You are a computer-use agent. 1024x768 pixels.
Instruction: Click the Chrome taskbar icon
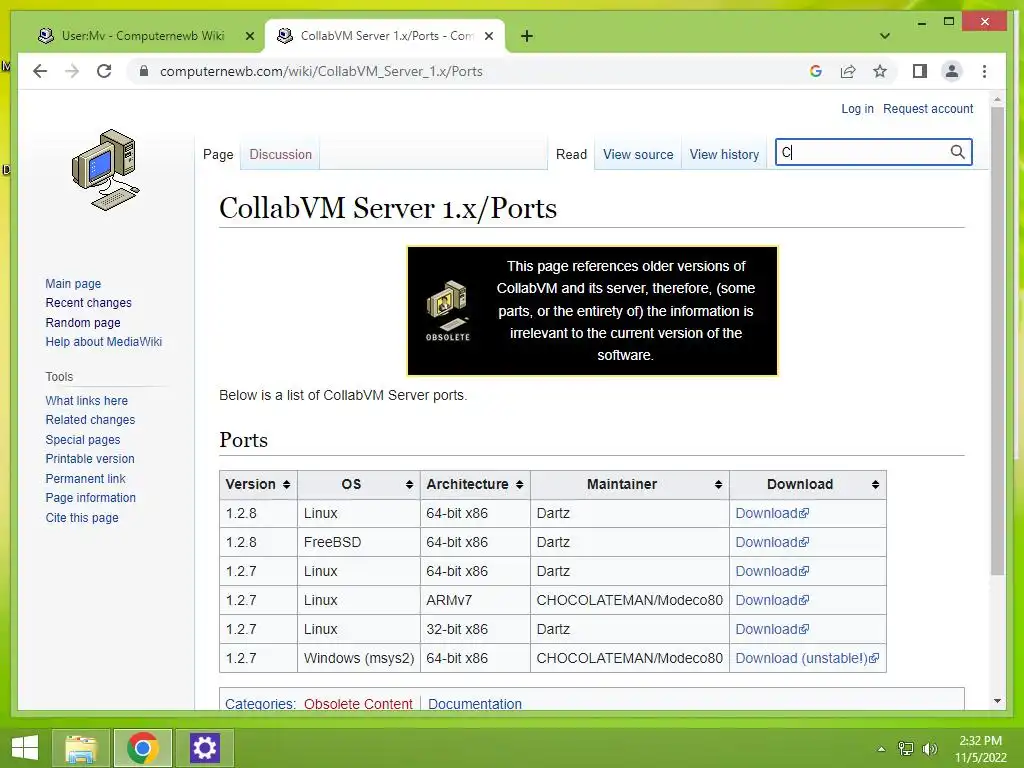[x=143, y=748]
